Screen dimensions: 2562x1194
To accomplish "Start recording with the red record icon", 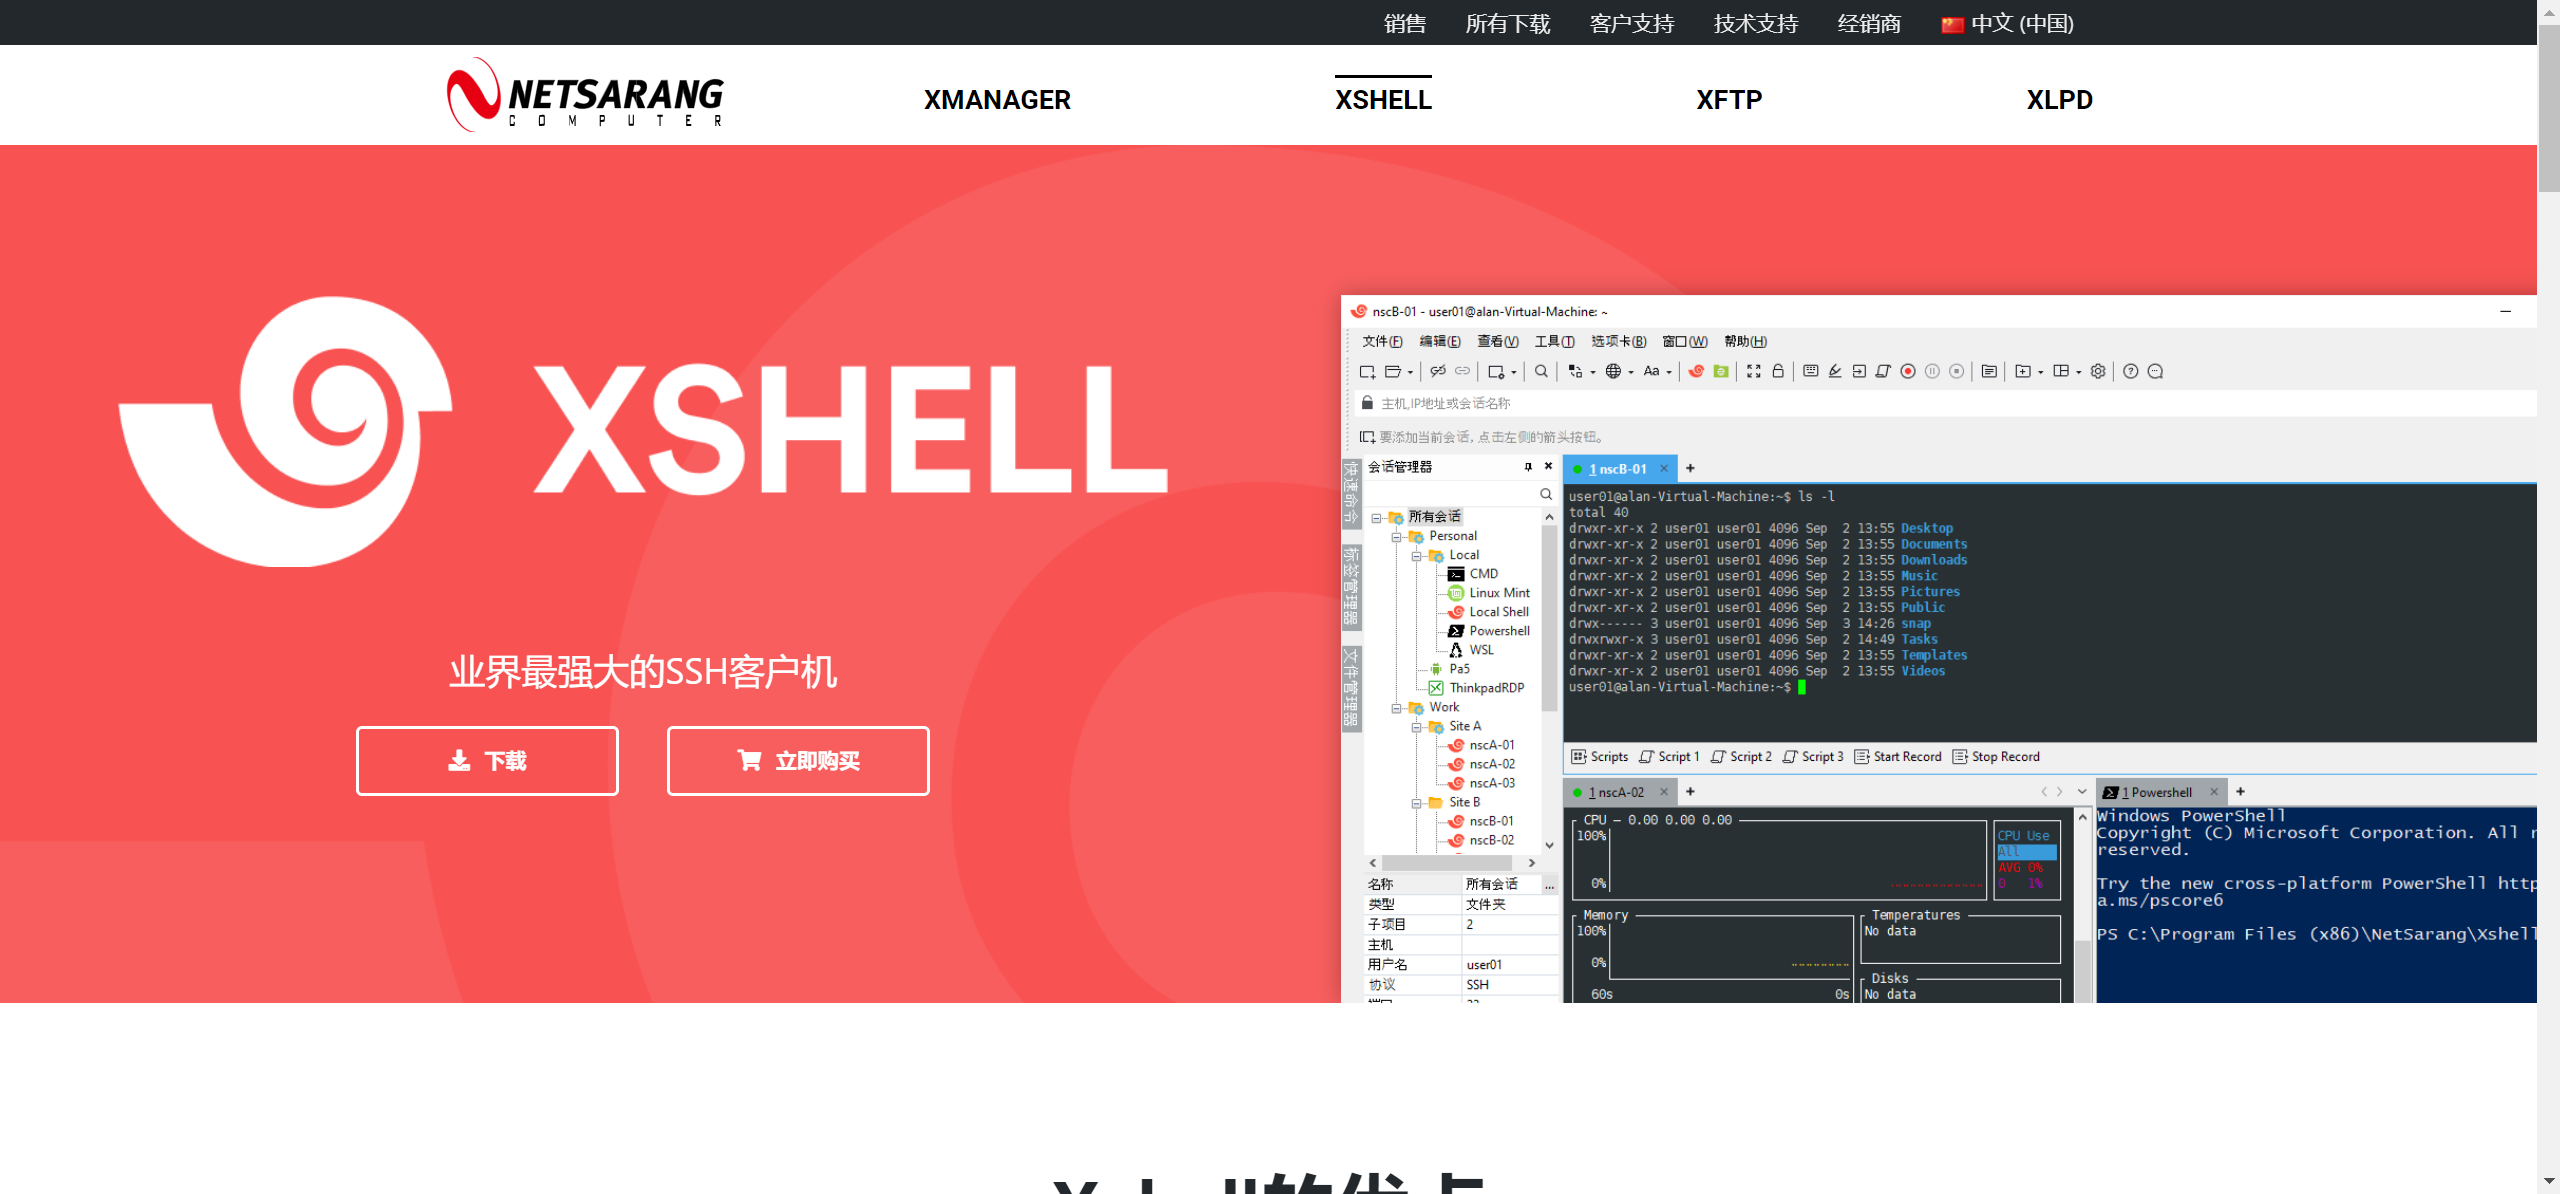I will 1909,371.
